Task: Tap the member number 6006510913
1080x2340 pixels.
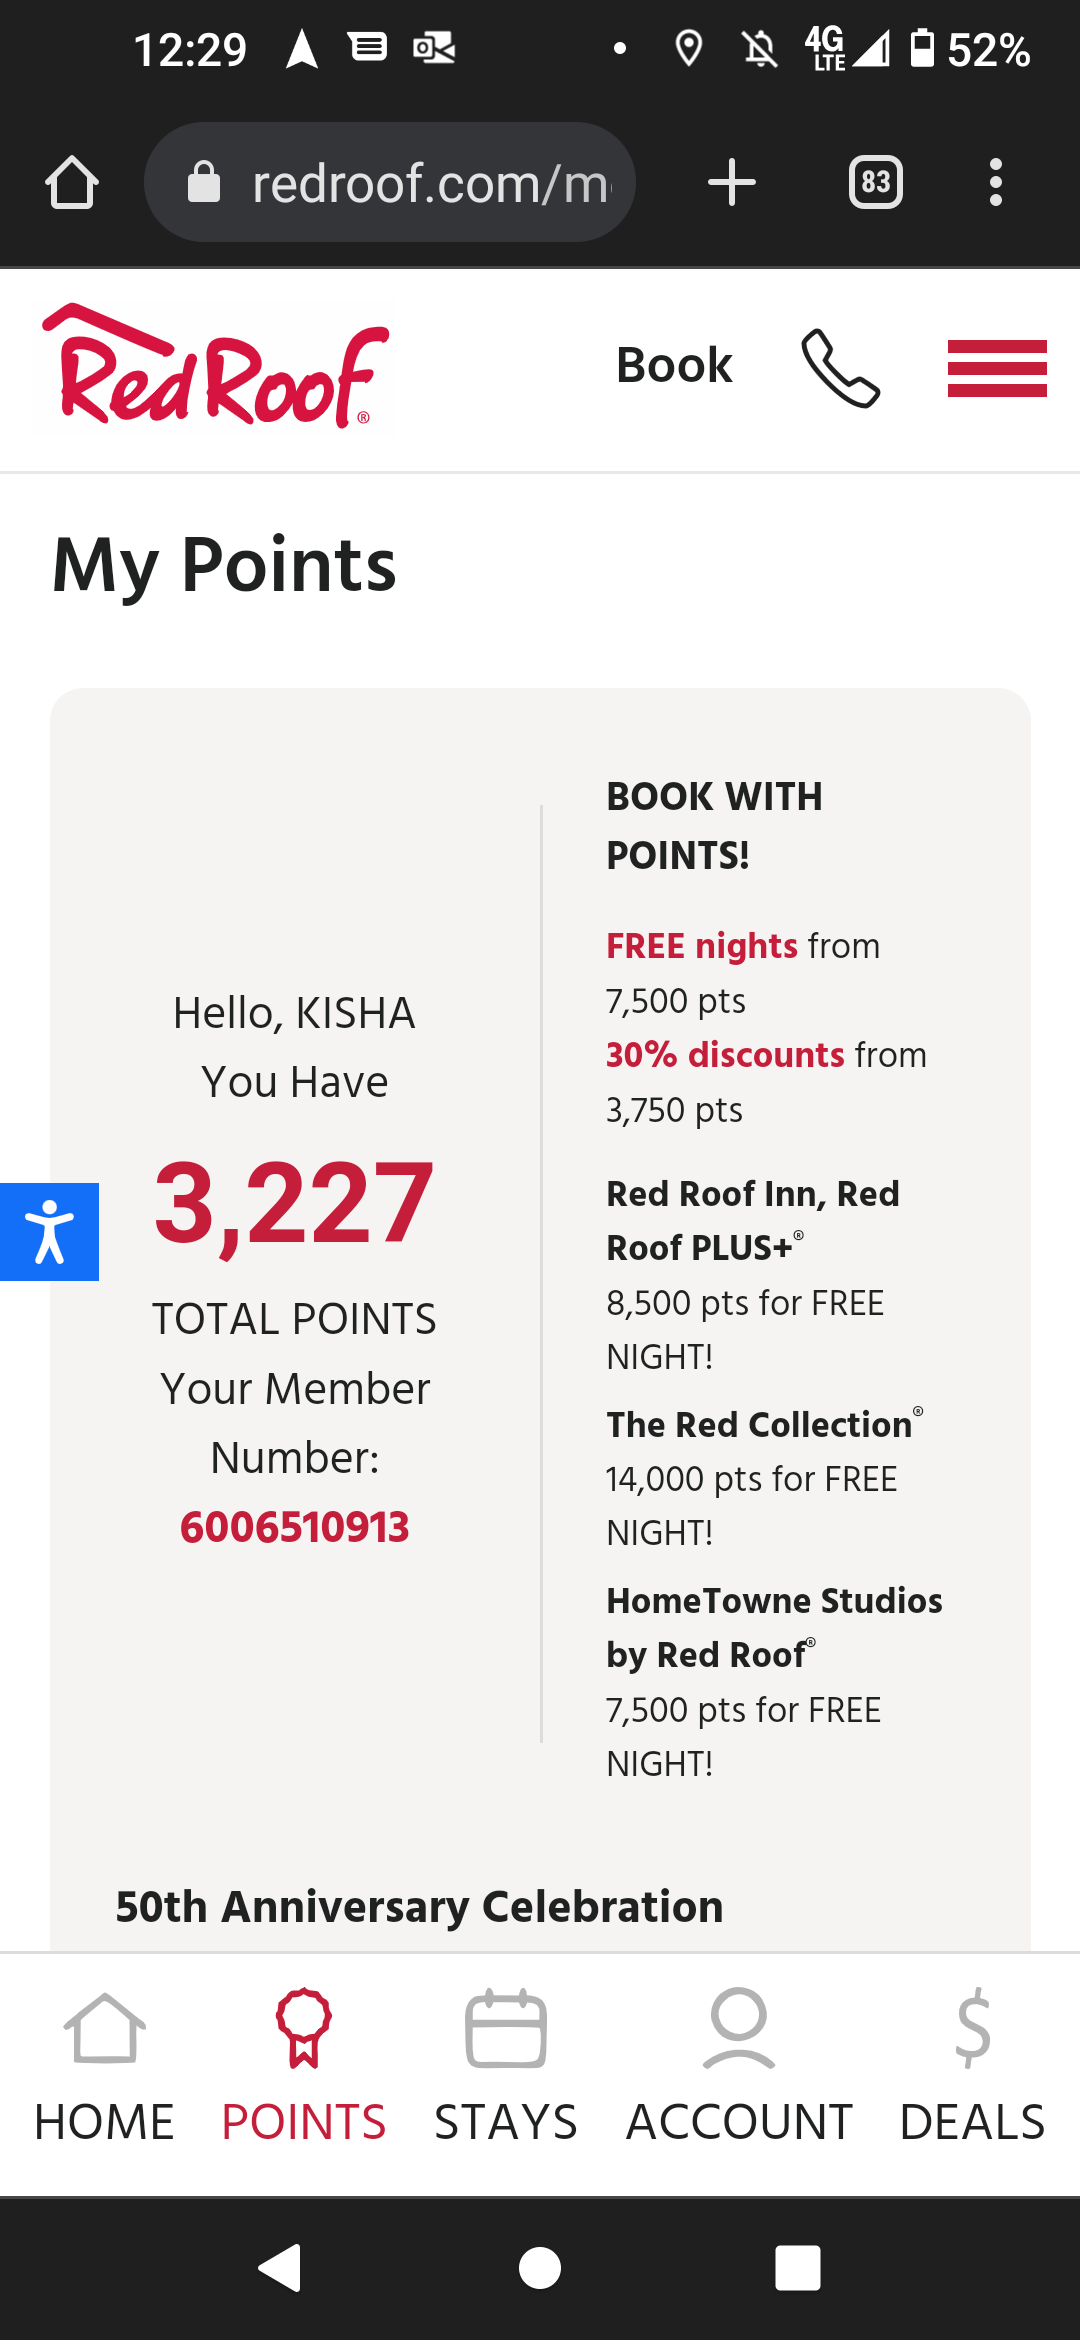Action: coord(295,1527)
